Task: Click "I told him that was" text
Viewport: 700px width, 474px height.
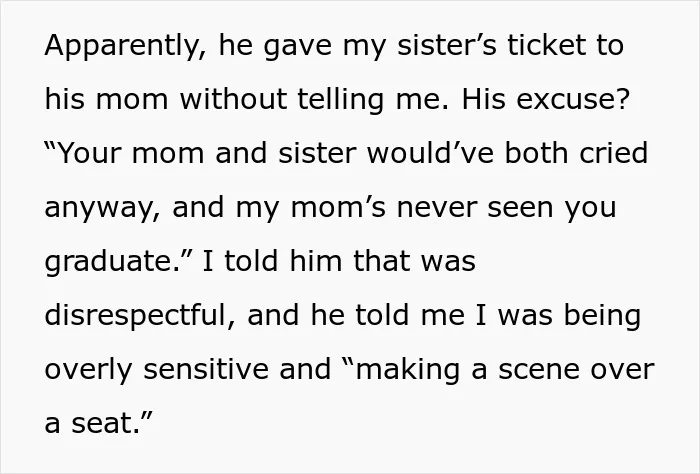Action: pyautogui.click(x=339, y=261)
